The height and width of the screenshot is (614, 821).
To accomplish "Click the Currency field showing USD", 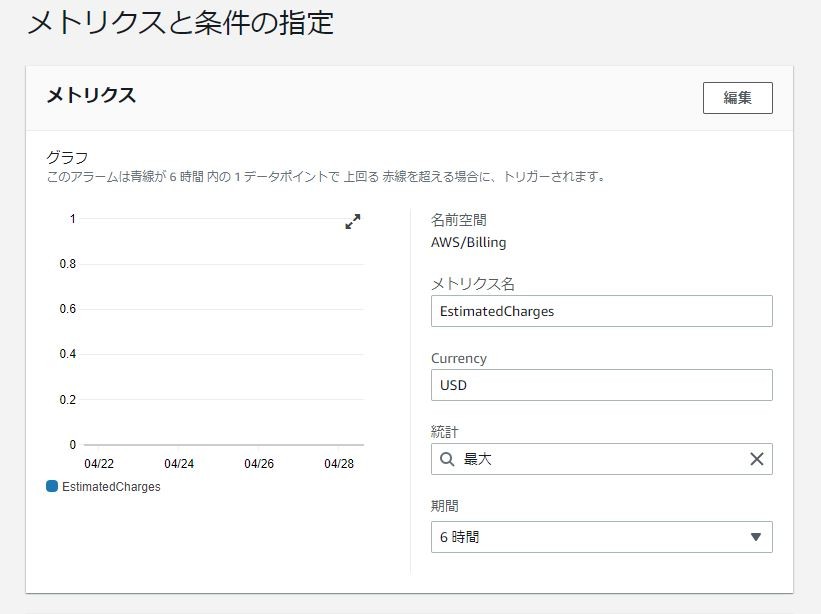I will coord(601,385).
